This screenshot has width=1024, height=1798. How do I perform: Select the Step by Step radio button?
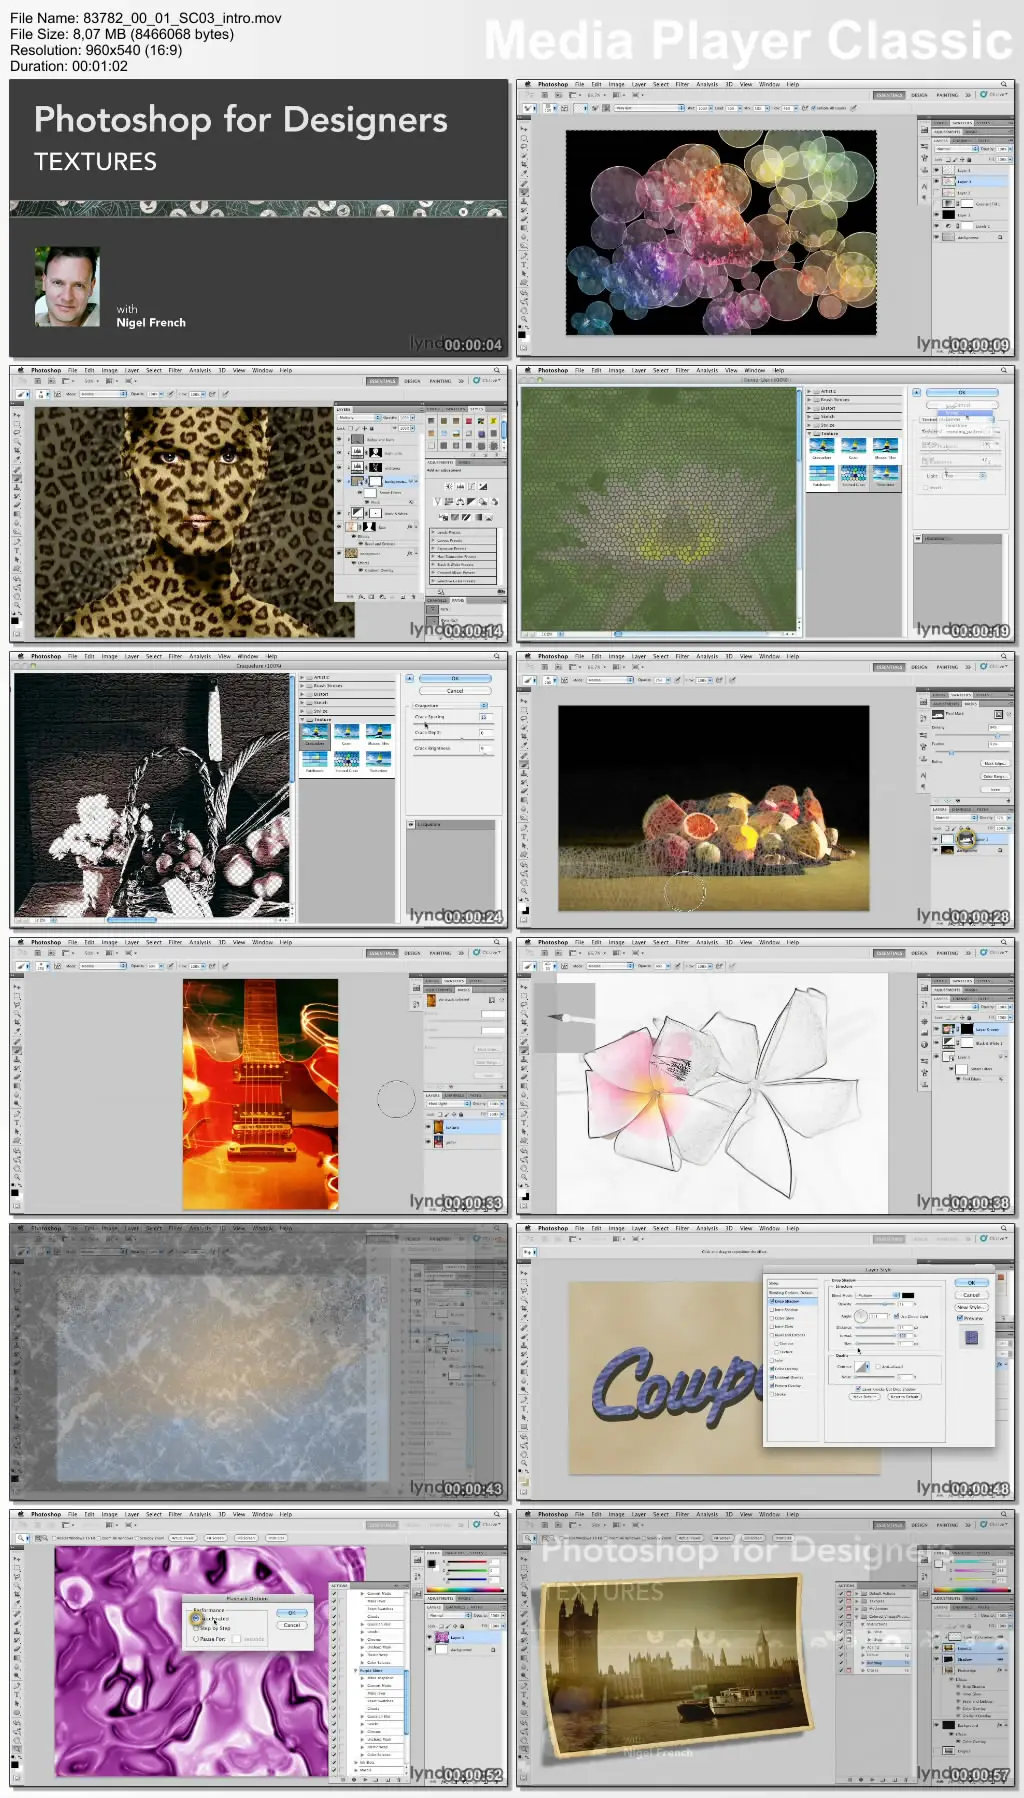(x=196, y=1628)
